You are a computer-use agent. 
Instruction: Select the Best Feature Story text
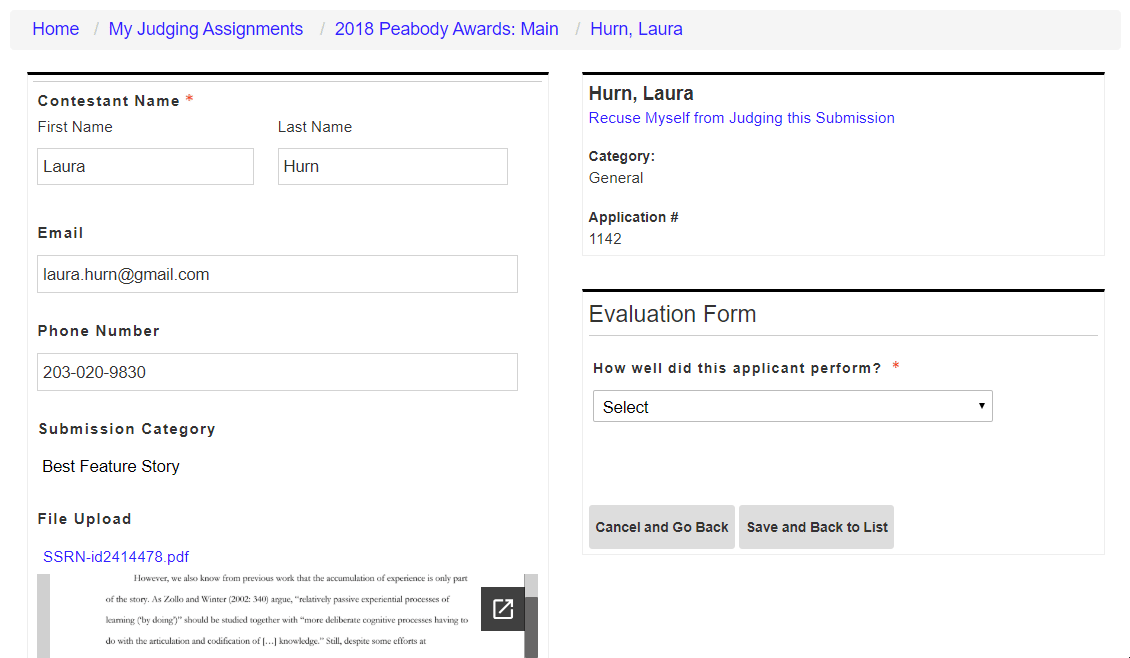[111, 466]
